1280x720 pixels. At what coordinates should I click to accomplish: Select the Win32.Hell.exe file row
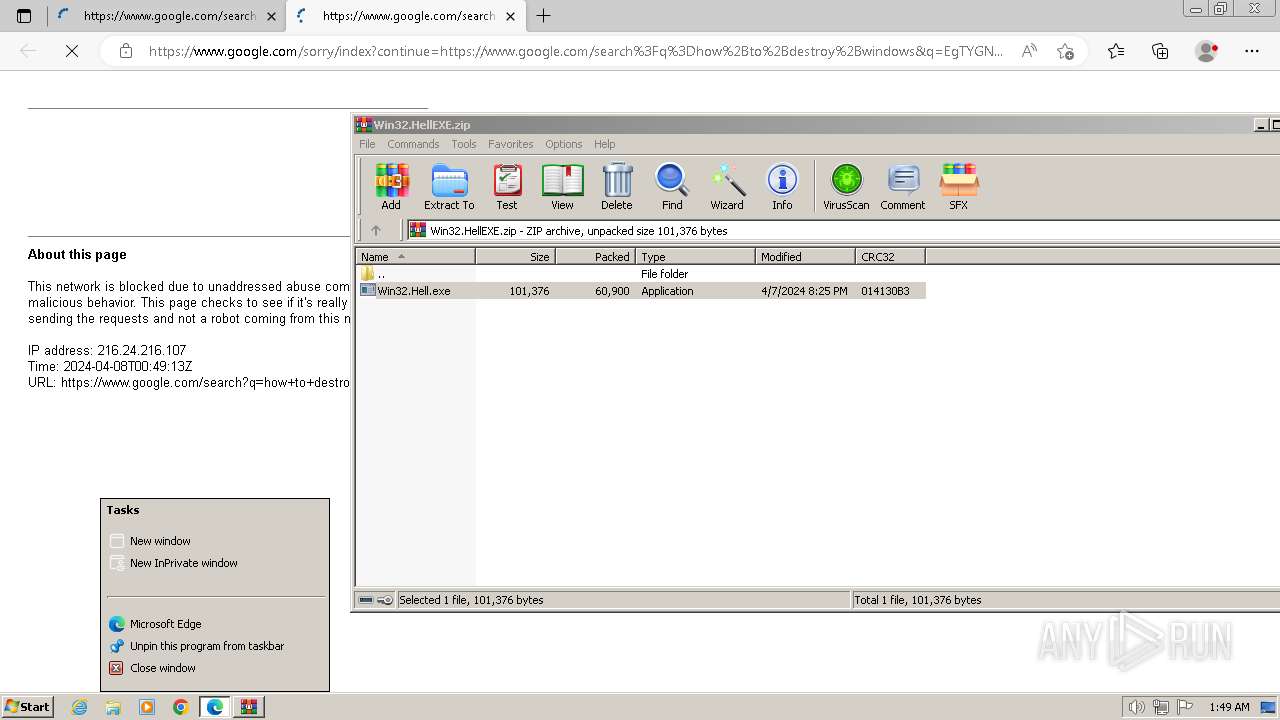pos(640,291)
